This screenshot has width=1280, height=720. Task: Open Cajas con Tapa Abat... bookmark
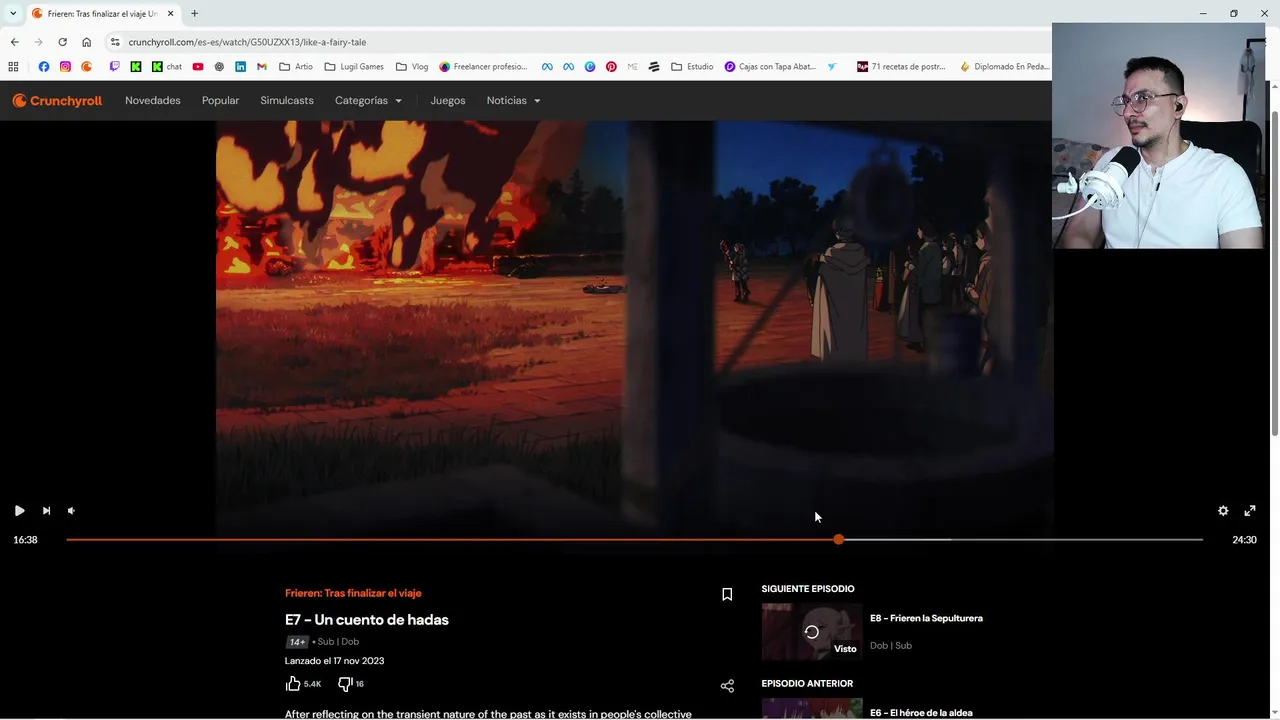tap(770, 67)
